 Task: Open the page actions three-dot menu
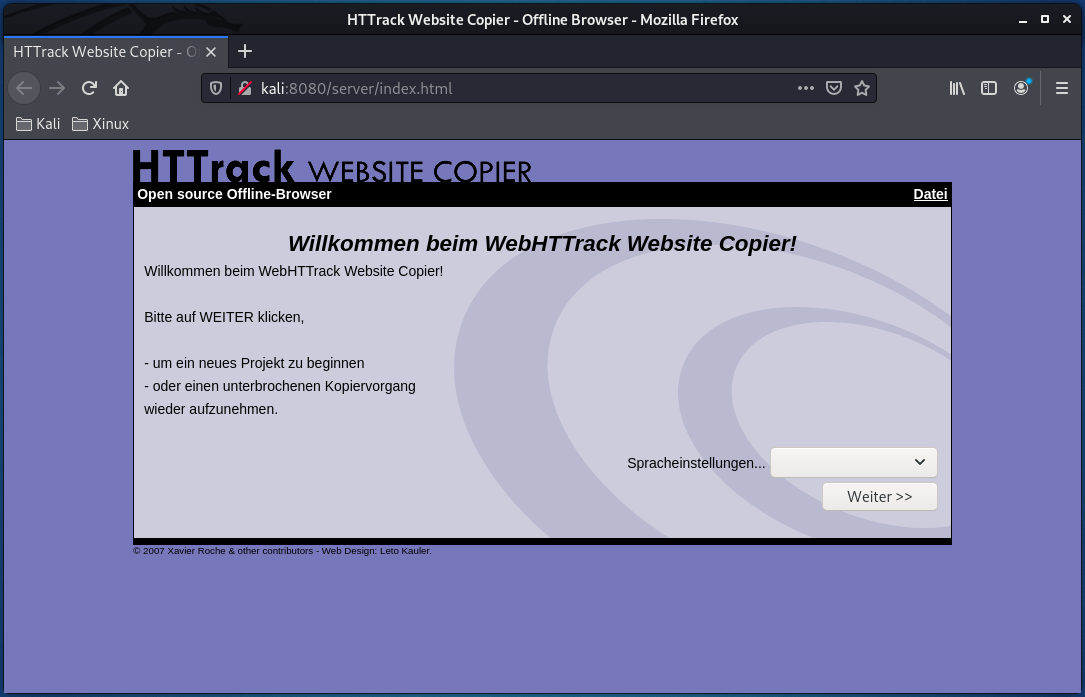coord(806,88)
